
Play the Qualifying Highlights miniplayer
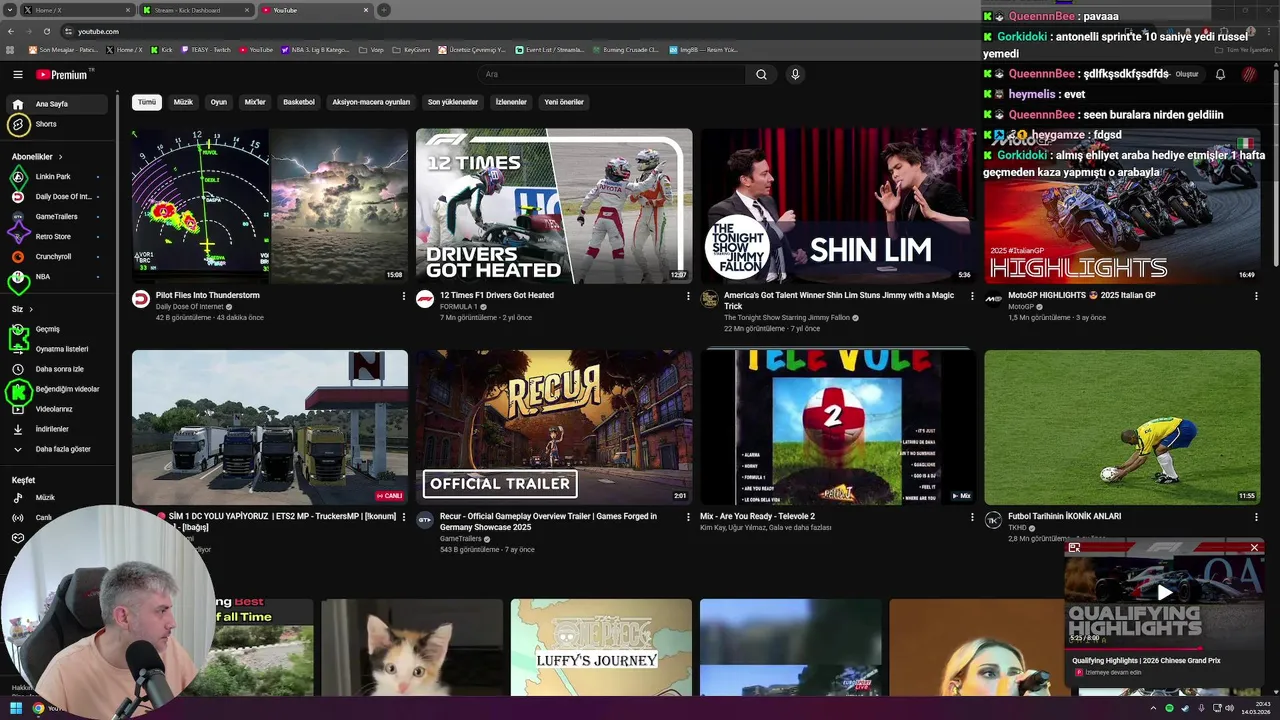point(1164,593)
